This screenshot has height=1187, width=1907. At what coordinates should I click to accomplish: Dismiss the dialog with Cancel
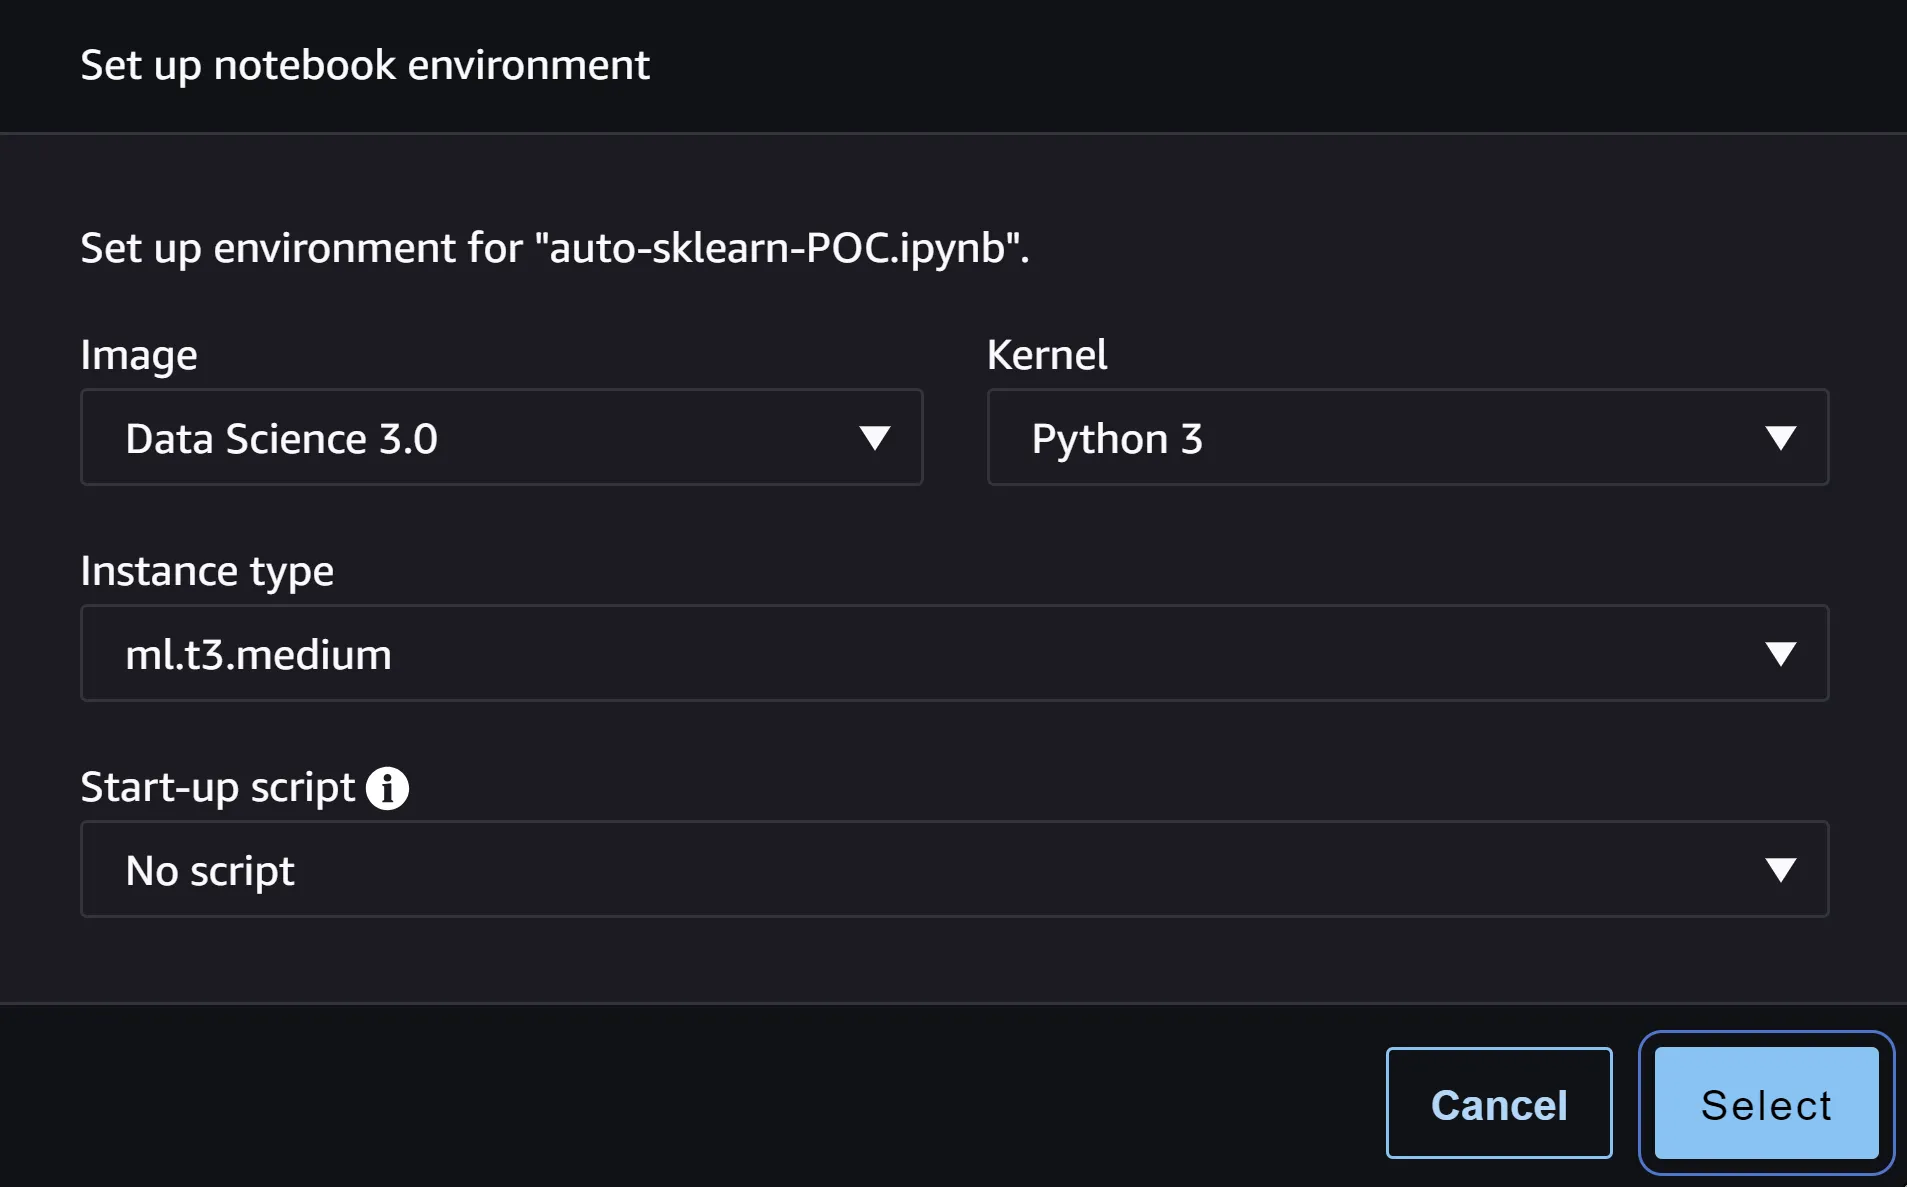pyautogui.click(x=1497, y=1103)
